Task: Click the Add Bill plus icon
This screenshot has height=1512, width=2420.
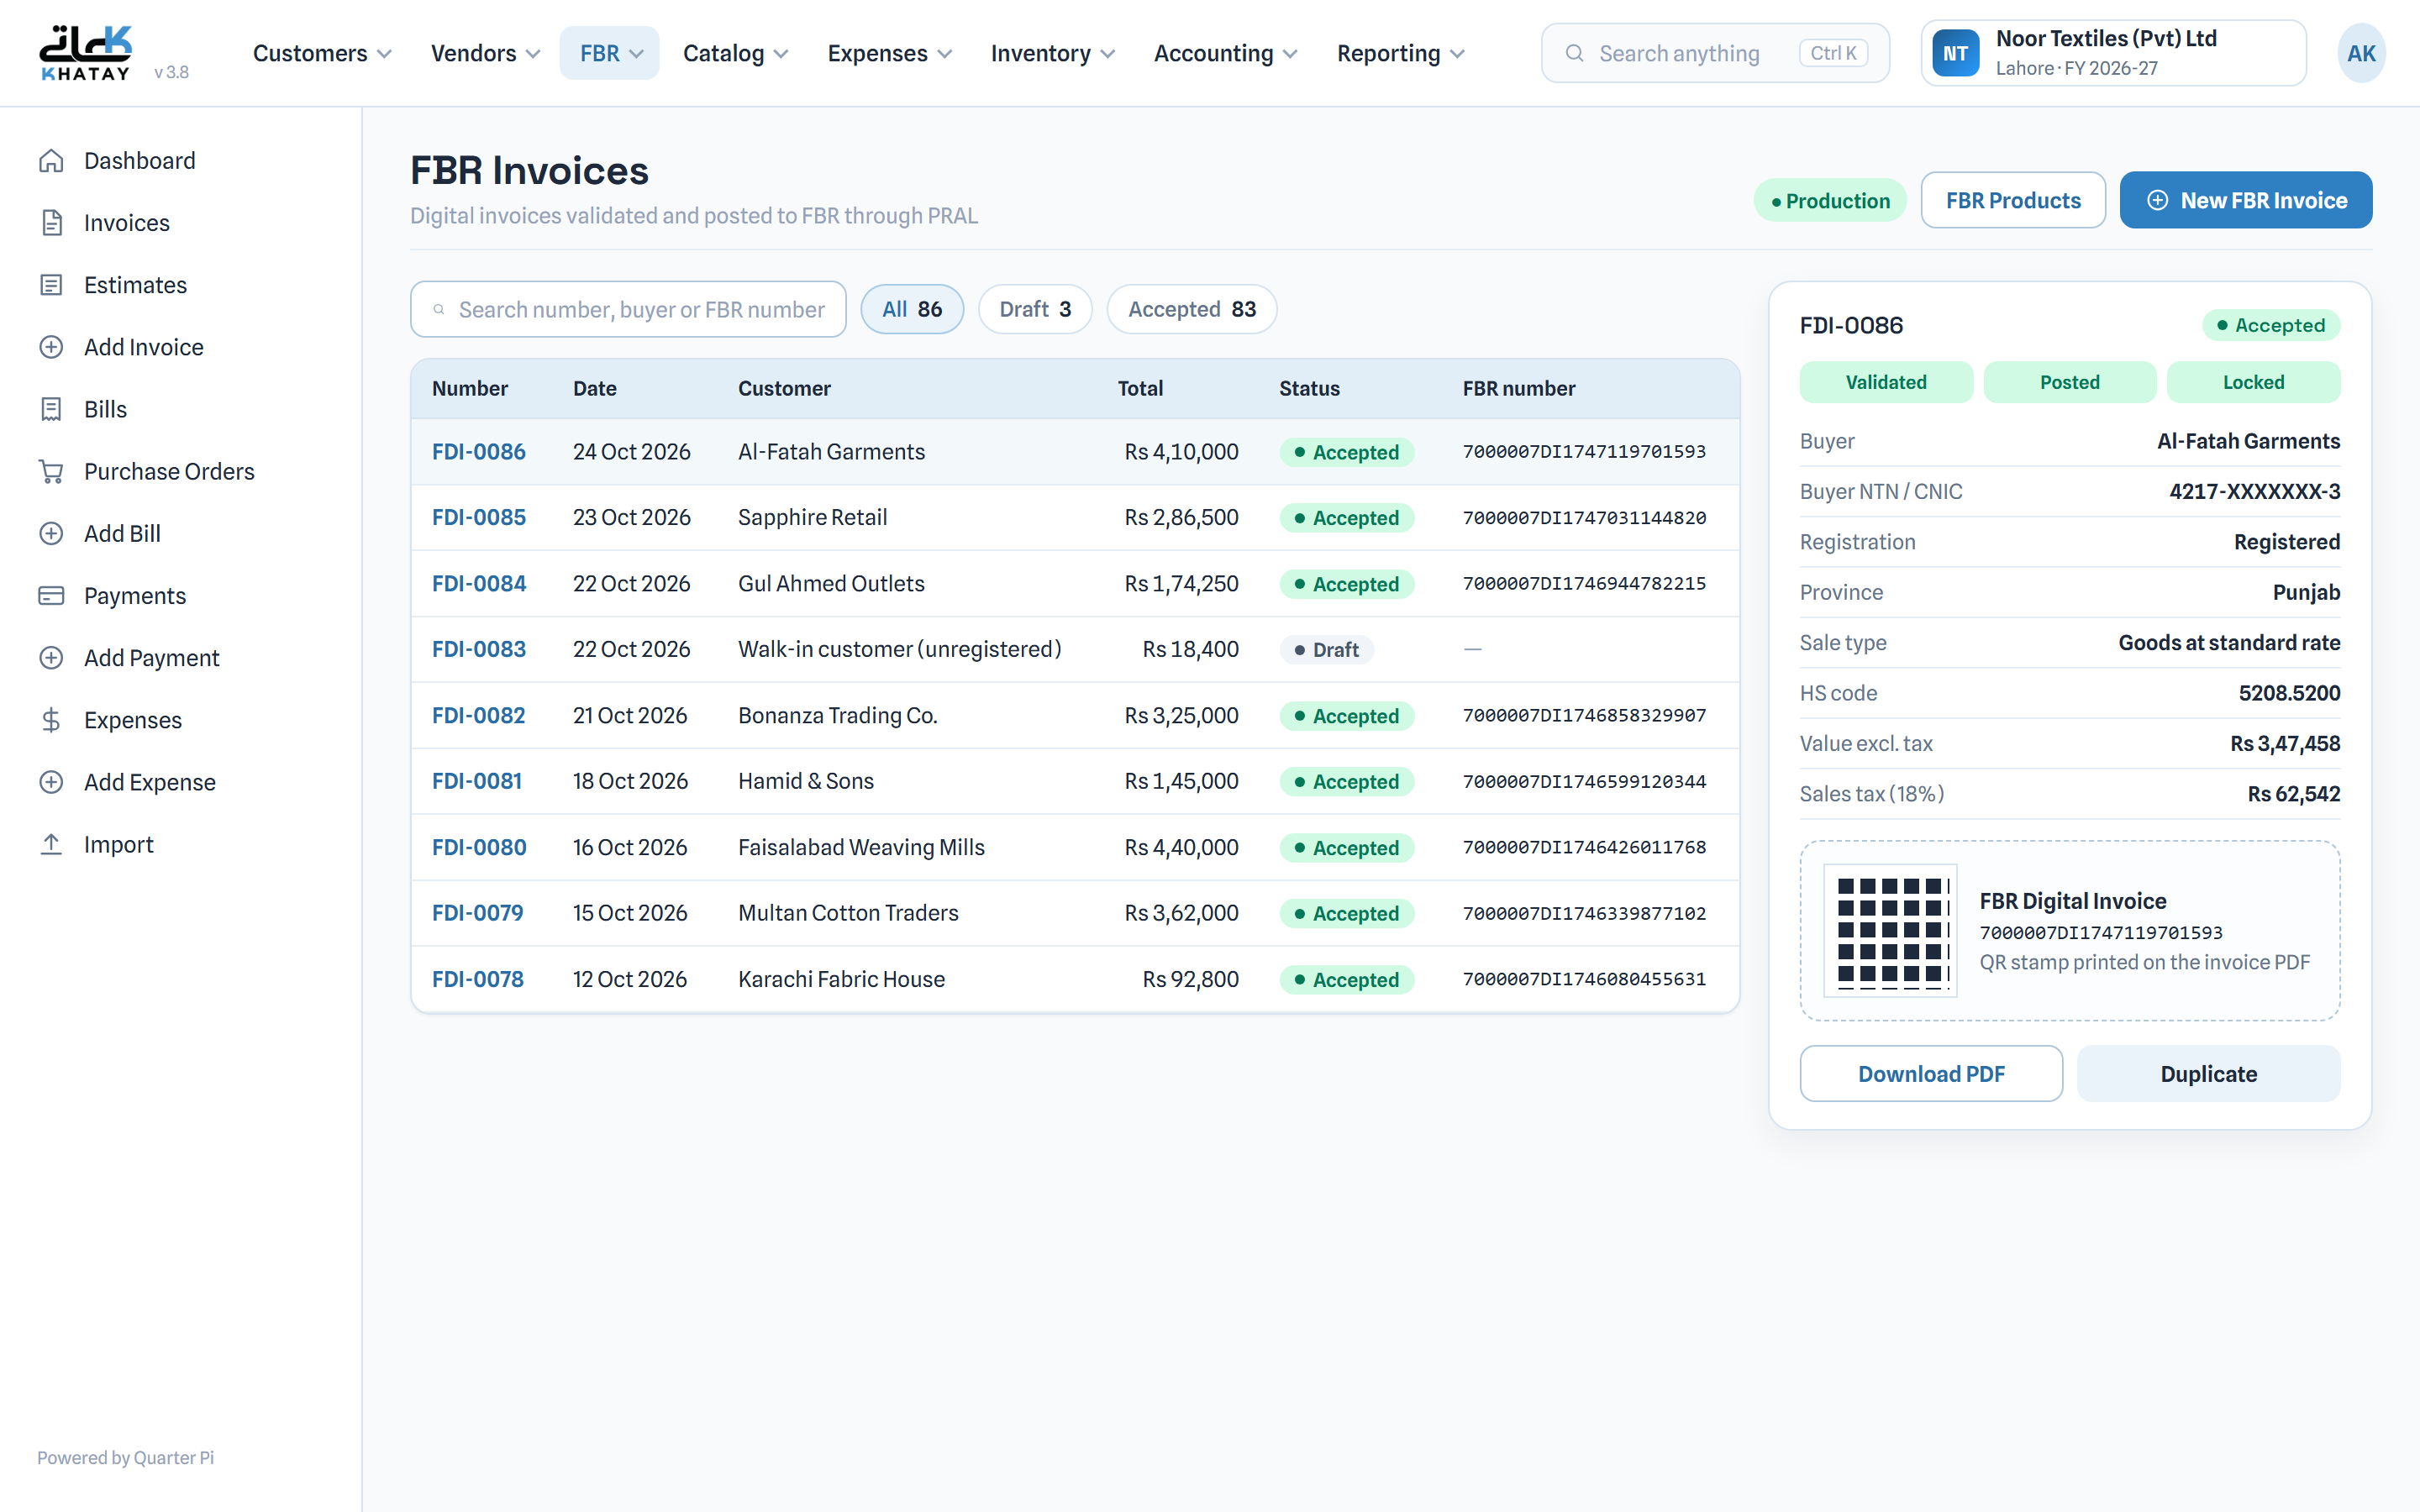Action: [x=51, y=533]
